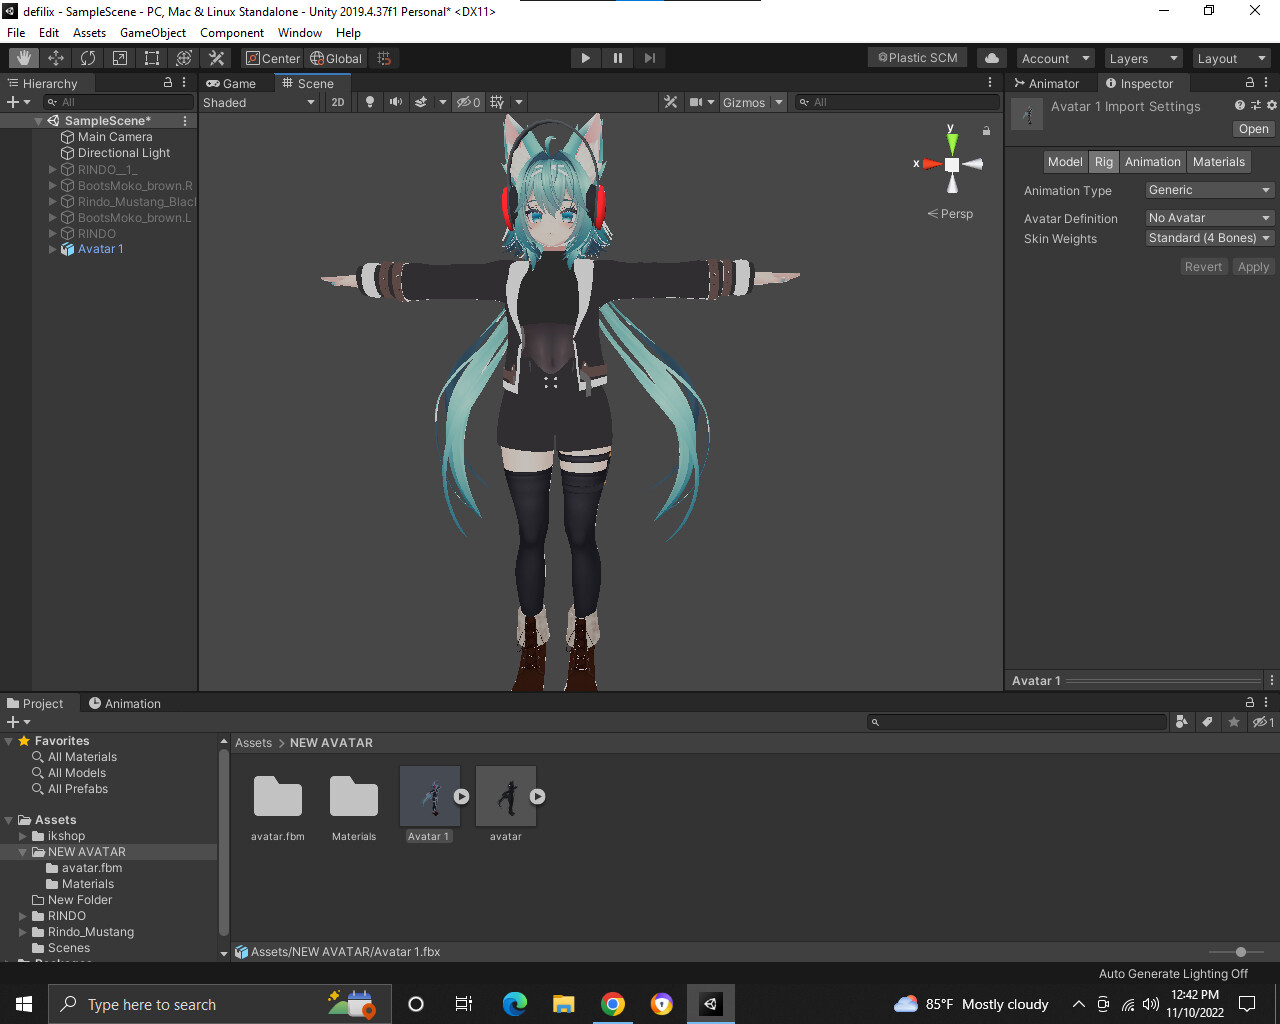Toggle hidden objects visibility counter in Scene view
This screenshot has width=1280, height=1024.
click(x=468, y=101)
